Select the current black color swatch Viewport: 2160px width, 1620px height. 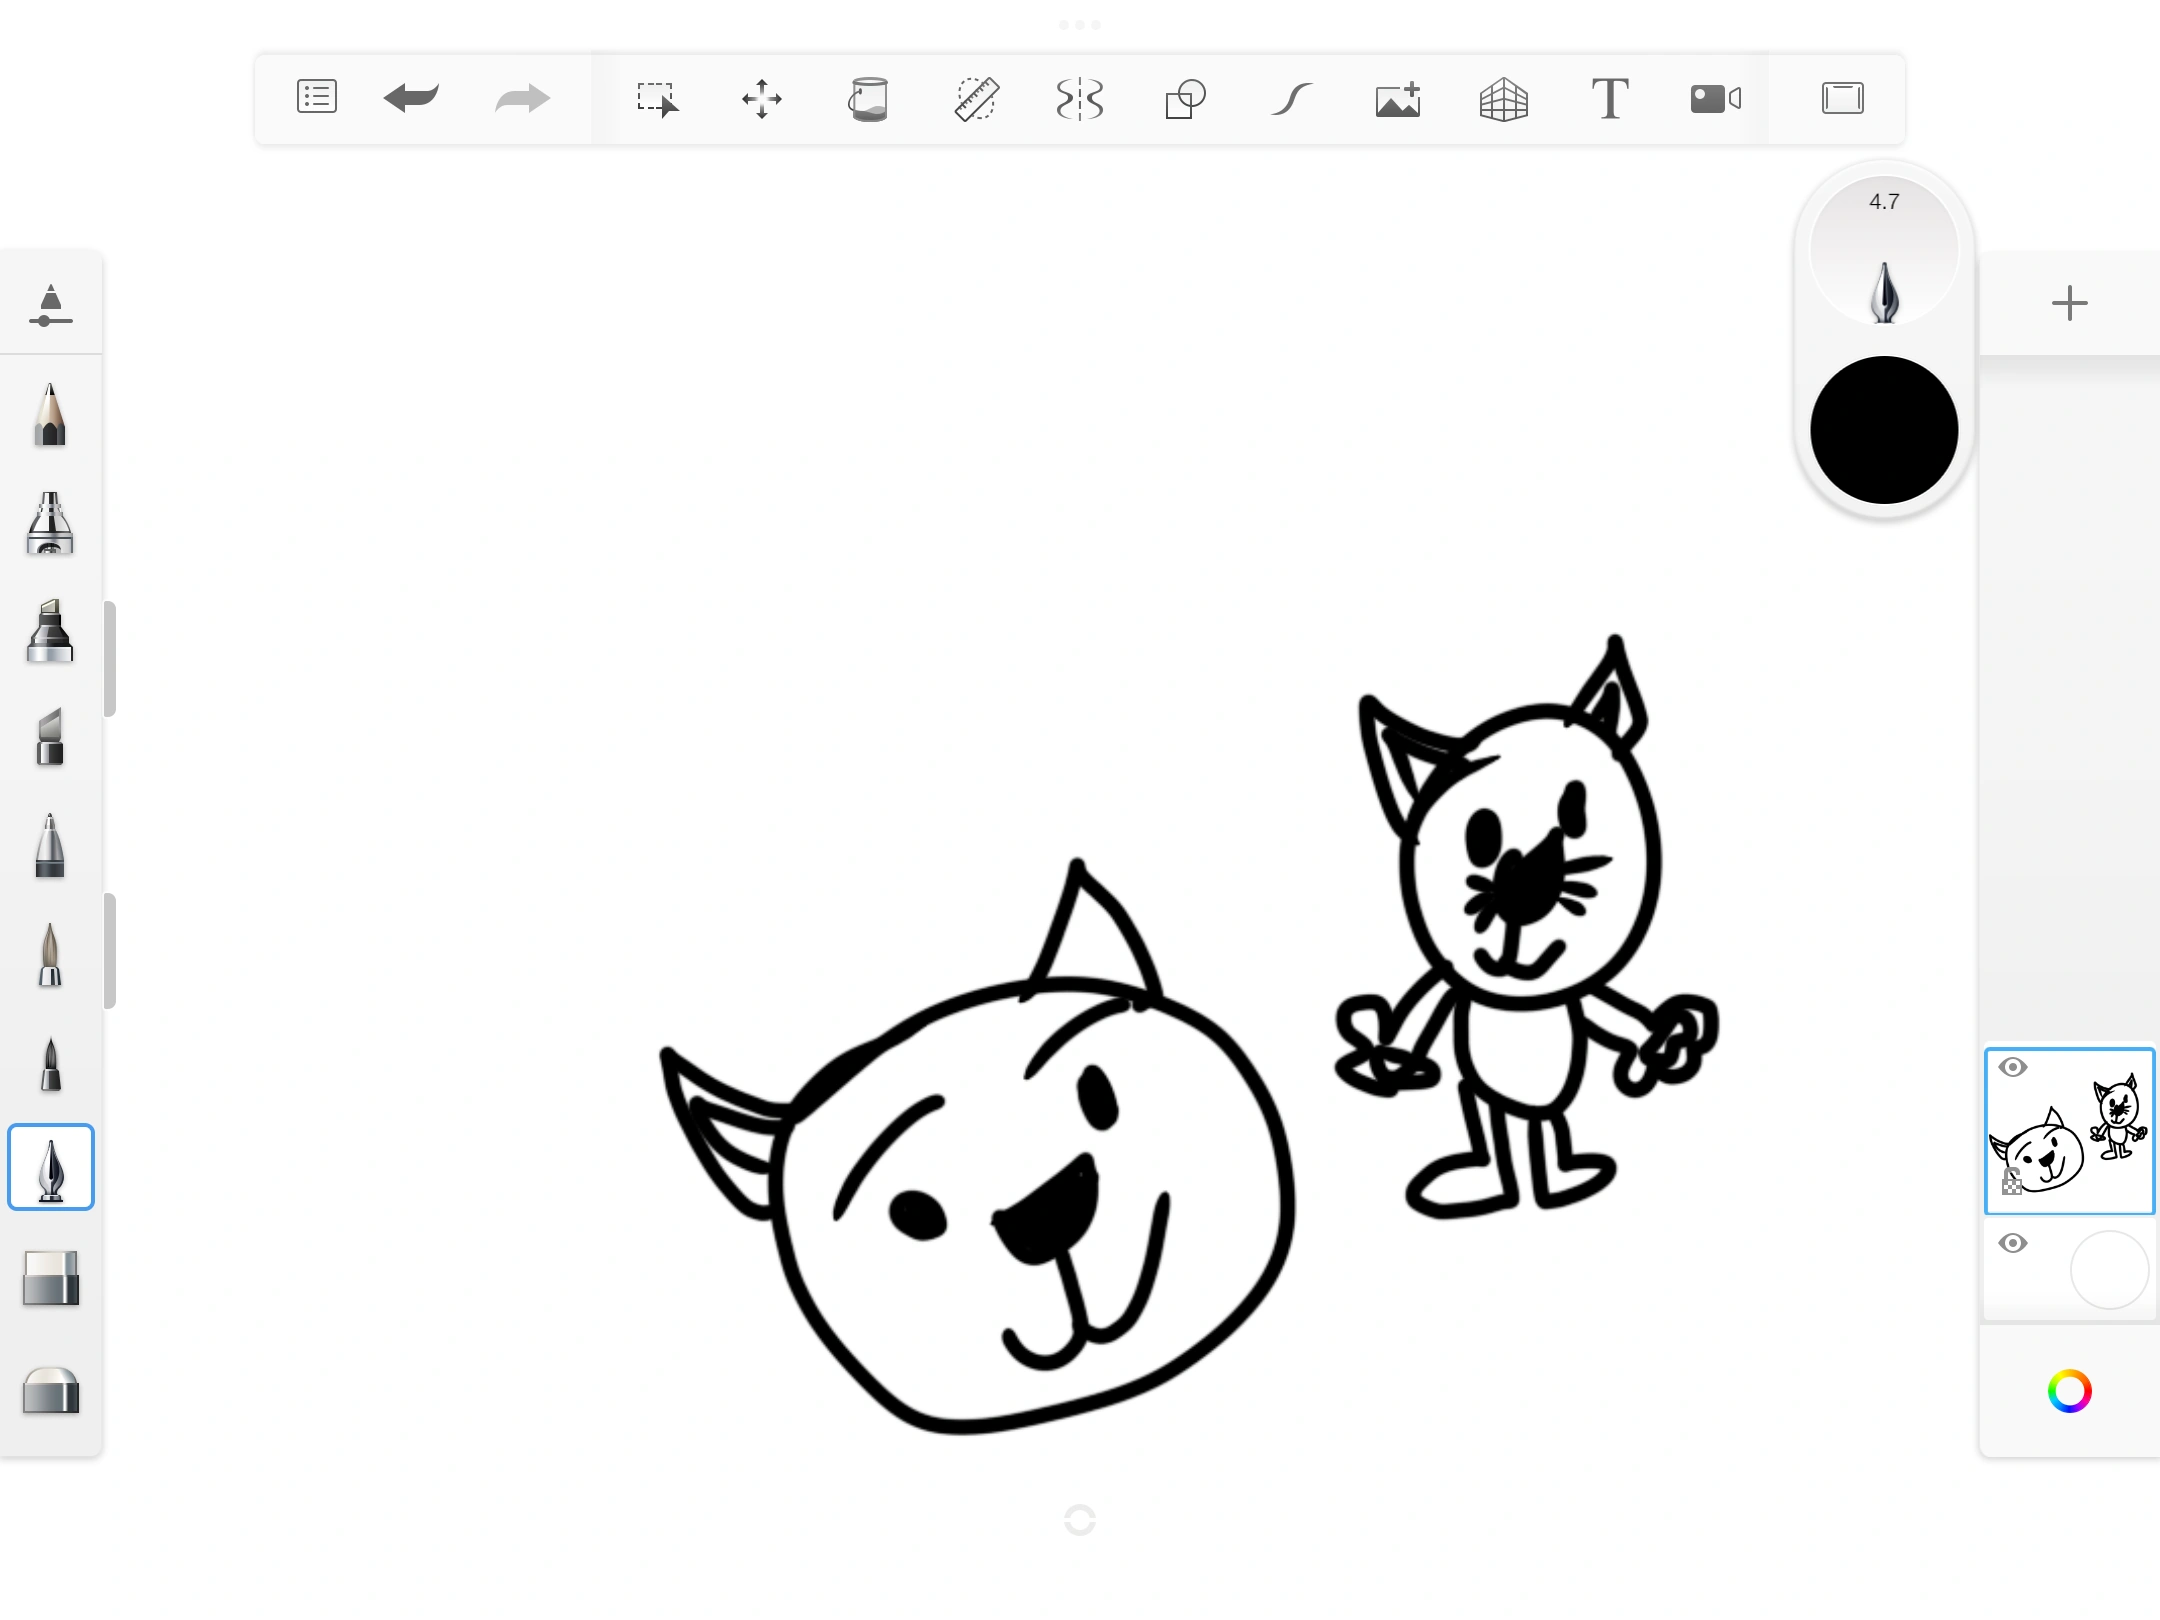point(1884,428)
